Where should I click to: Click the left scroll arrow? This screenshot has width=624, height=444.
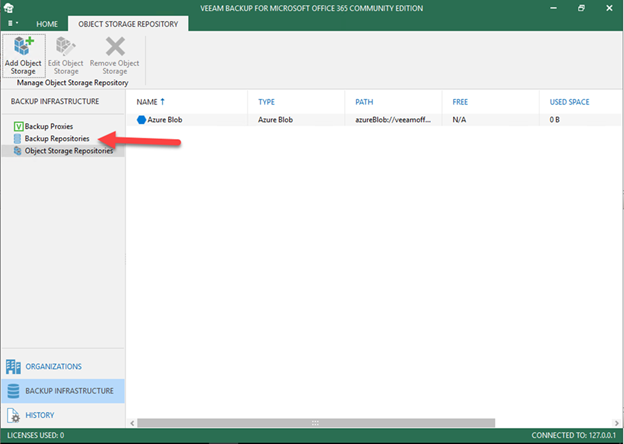(x=133, y=423)
